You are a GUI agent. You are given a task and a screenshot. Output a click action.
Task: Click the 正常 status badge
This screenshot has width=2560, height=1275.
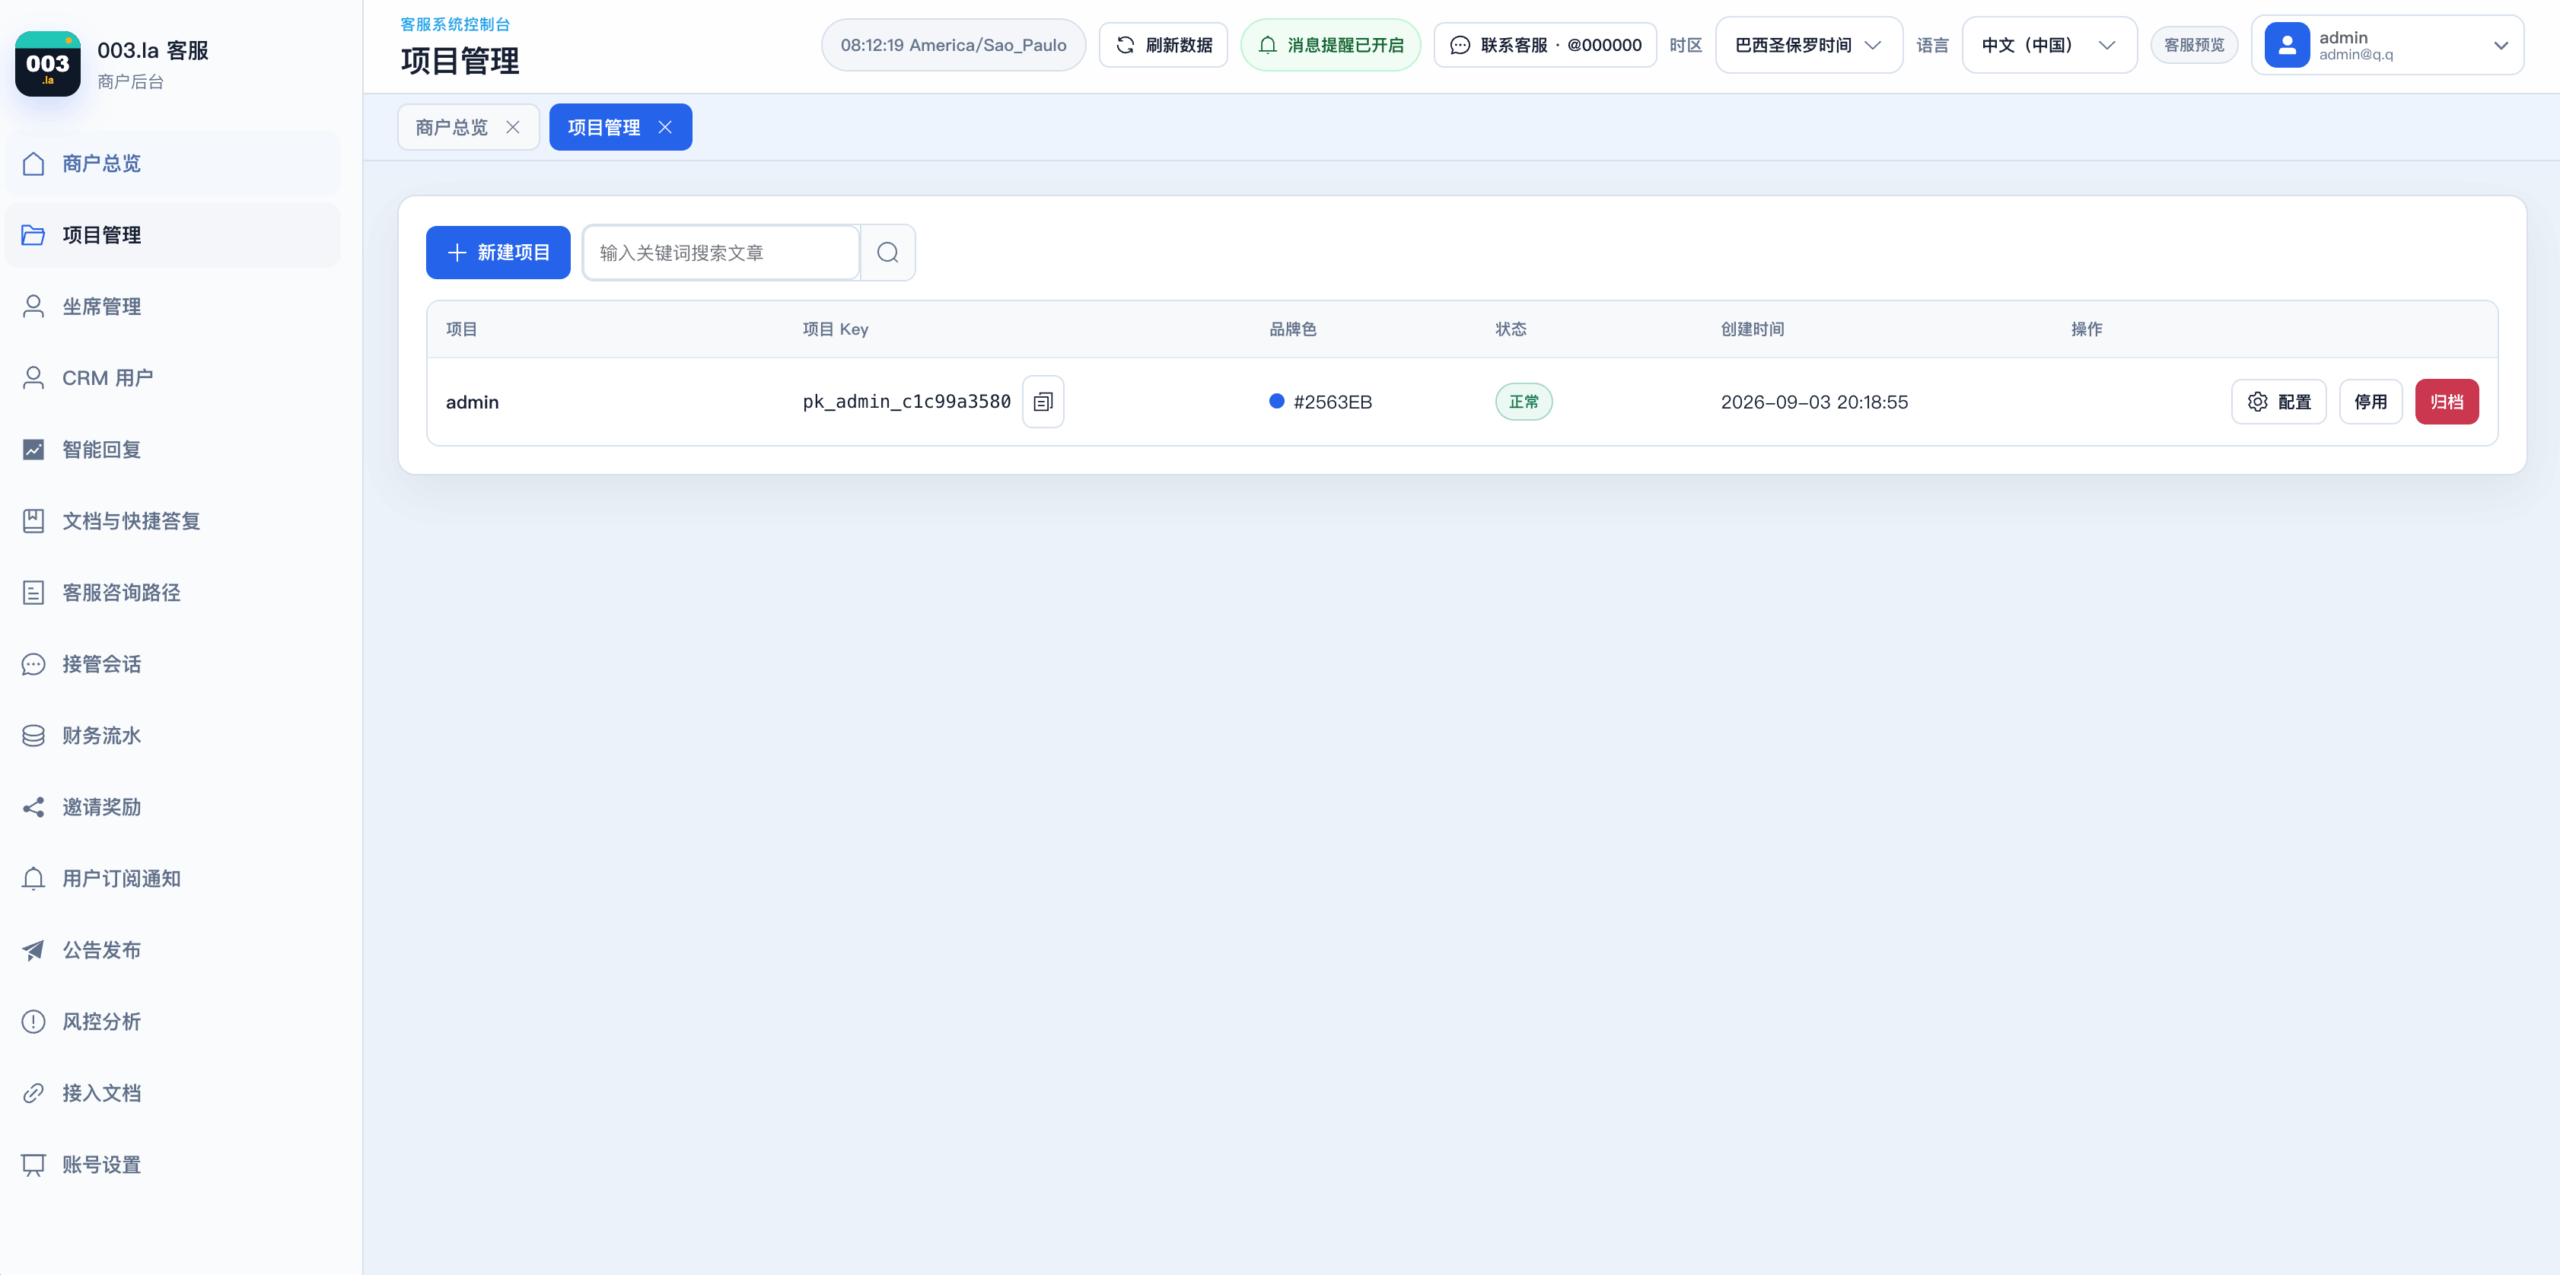pos(1524,401)
